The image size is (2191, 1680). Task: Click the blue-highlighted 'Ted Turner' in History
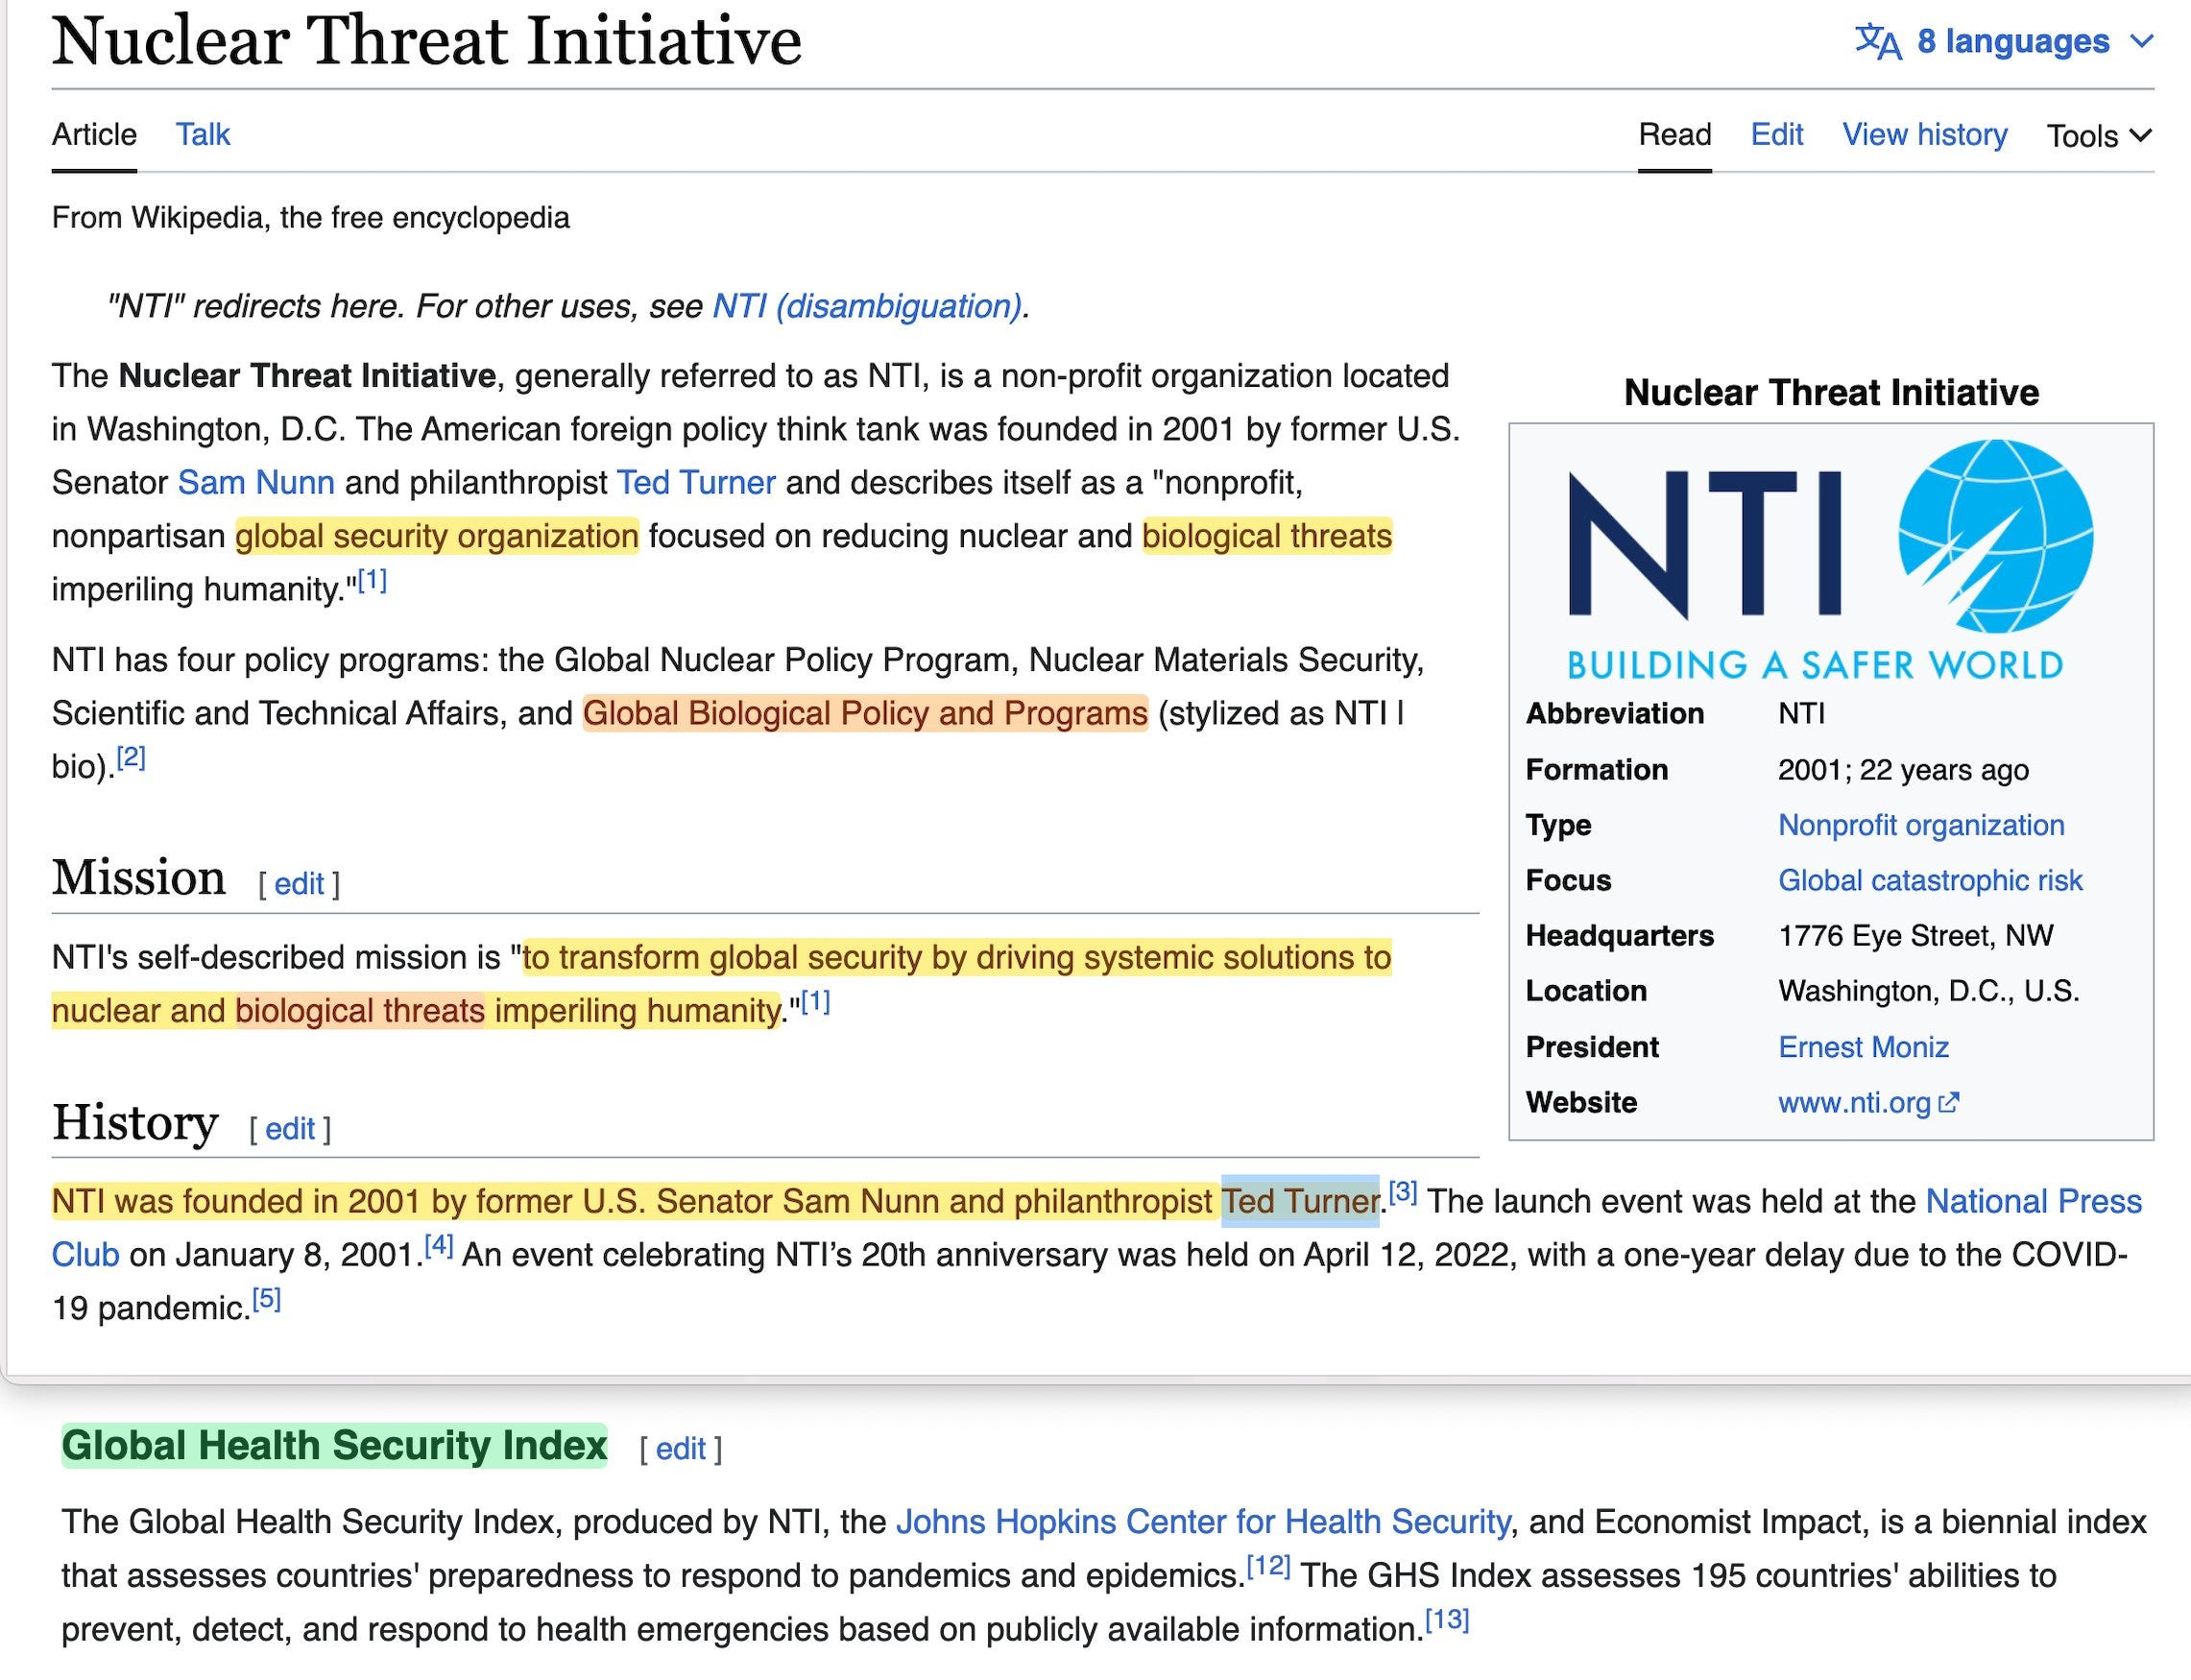coord(1300,1201)
